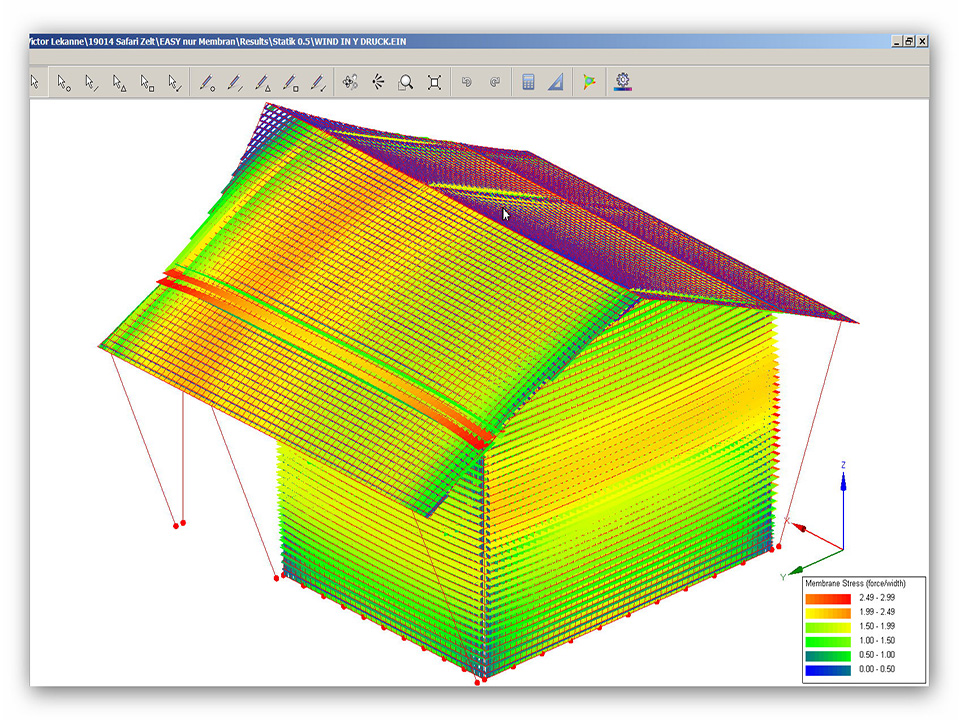The height and width of the screenshot is (720, 960).
Task: Click the blue triangle ruler icon
Action: pos(556,82)
